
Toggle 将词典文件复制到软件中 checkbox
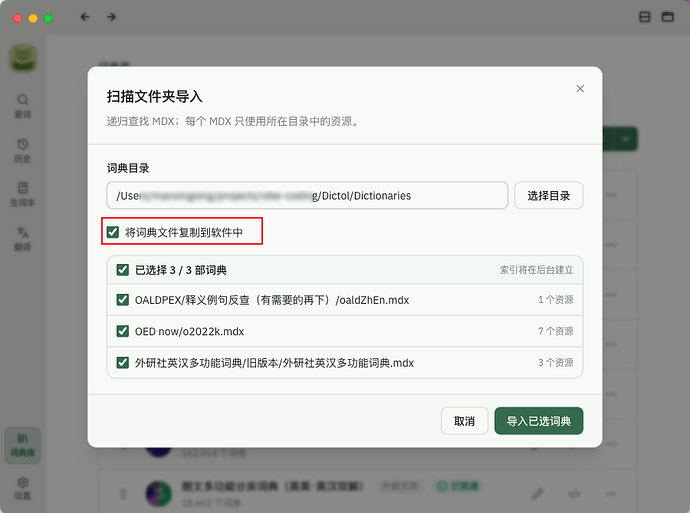coord(113,232)
